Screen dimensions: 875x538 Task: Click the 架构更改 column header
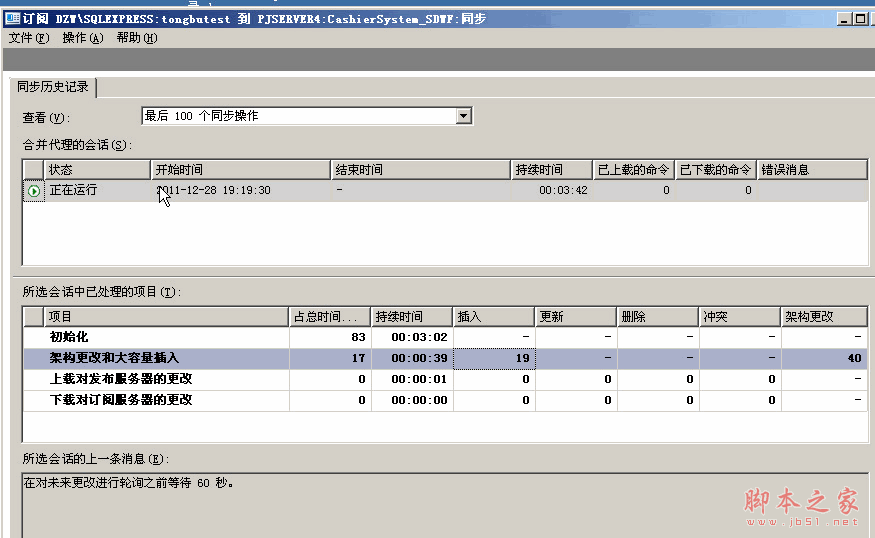coord(824,317)
